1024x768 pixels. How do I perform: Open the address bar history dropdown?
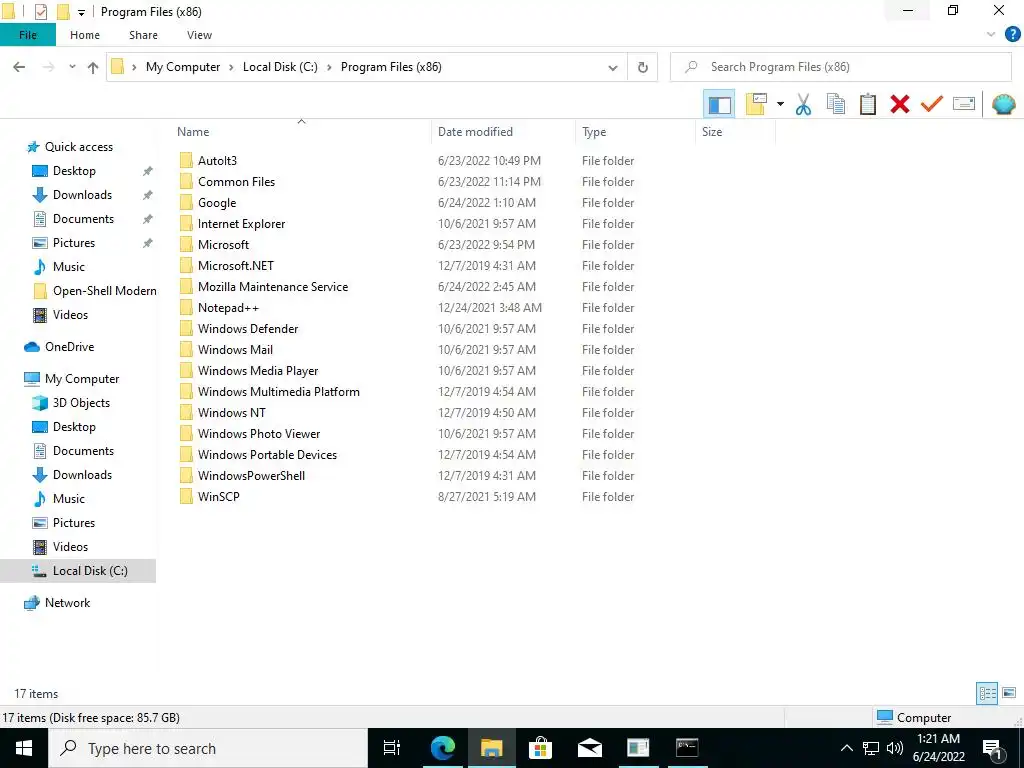click(613, 67)
